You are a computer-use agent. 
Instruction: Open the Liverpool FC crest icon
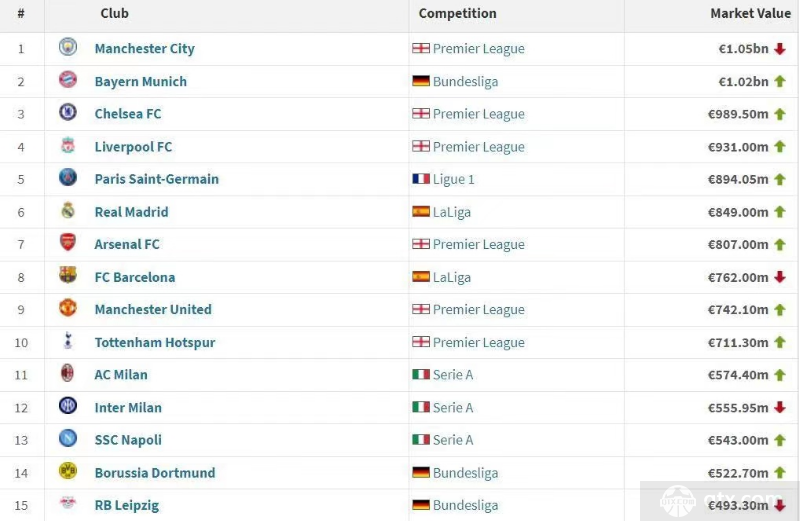click(68, 145)
